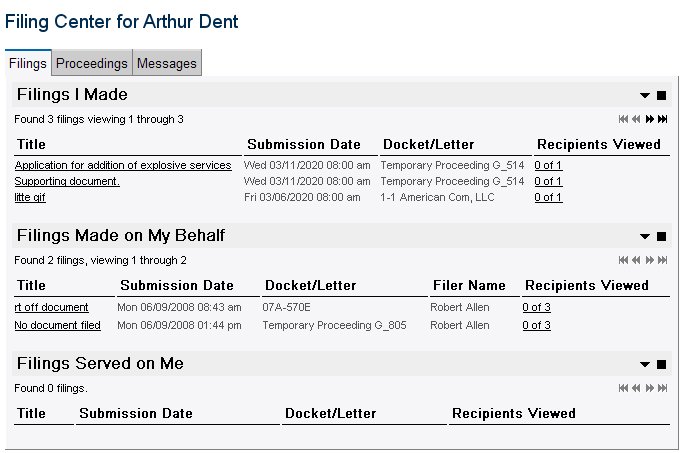Click the square icon in Filings Made on My Behalf header

[662, 236]
